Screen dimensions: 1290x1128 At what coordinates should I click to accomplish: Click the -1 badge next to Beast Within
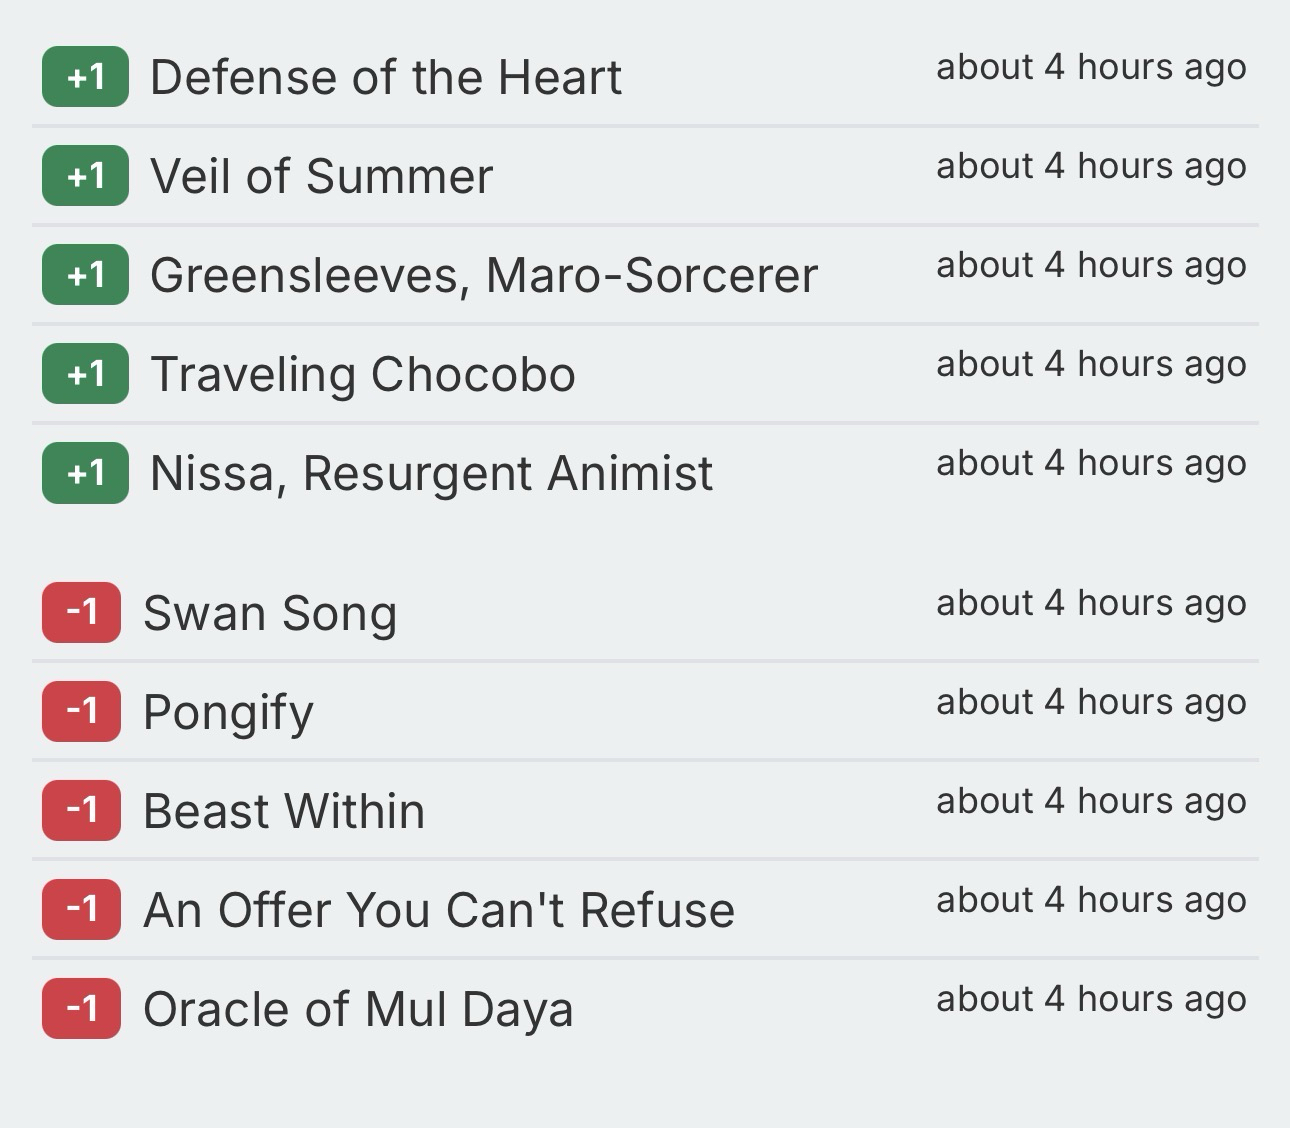tap(81, 810)
